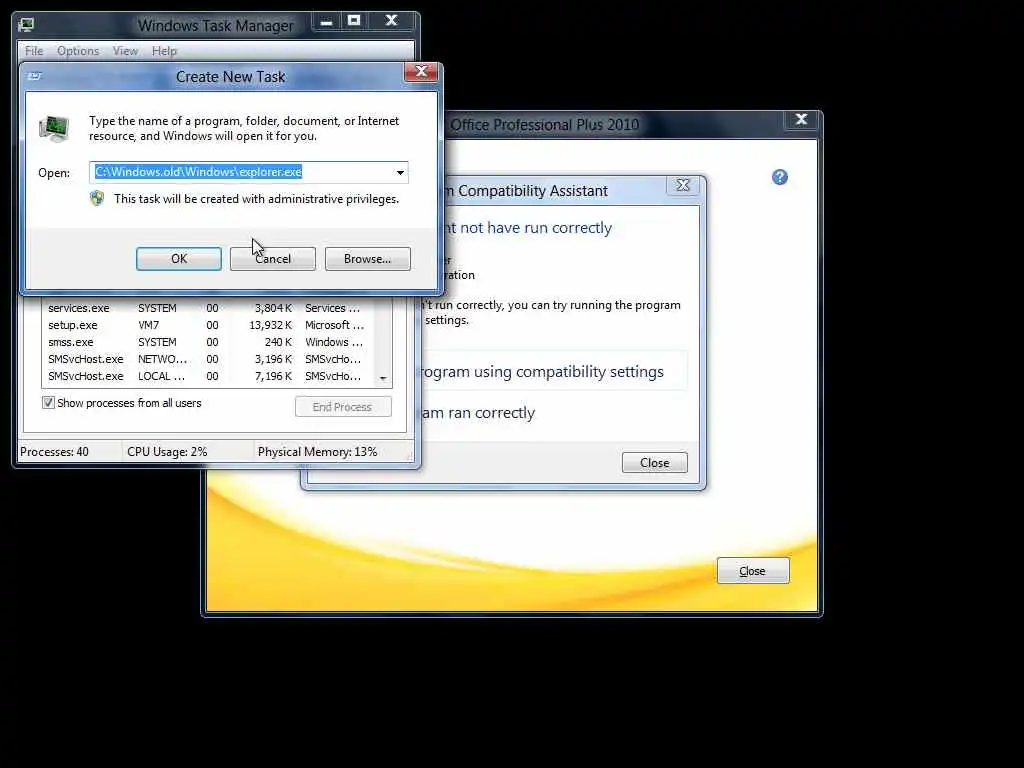Select the SMSvcHost.exe NETWO... process row
1024x768 pixels.
pos(209,359)
